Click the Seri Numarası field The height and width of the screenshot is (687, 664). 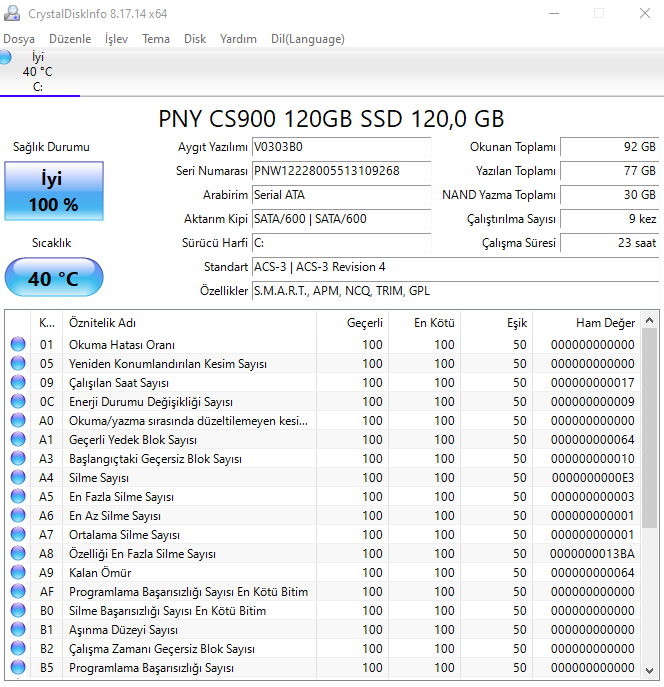[x=342, y=171]
